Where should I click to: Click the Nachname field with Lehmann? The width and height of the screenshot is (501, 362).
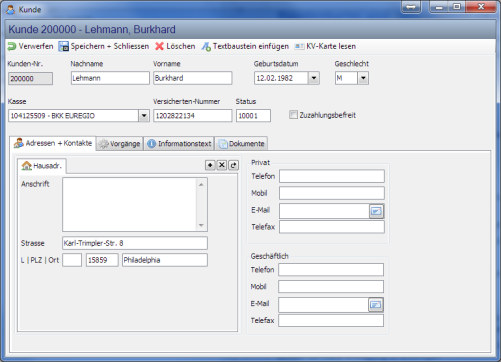pyautogui.click(x=110, y=78)
